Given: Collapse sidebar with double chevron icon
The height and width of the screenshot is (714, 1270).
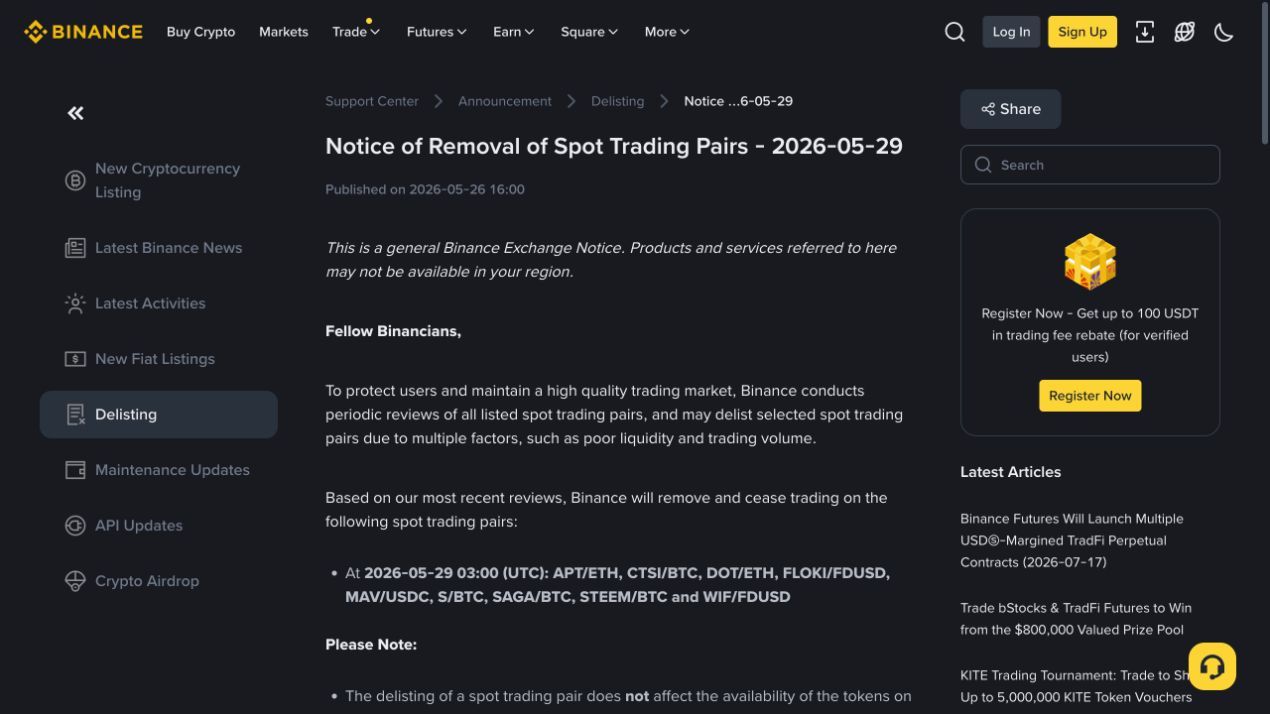Looking at the screenshot, I should click(76, 113).
